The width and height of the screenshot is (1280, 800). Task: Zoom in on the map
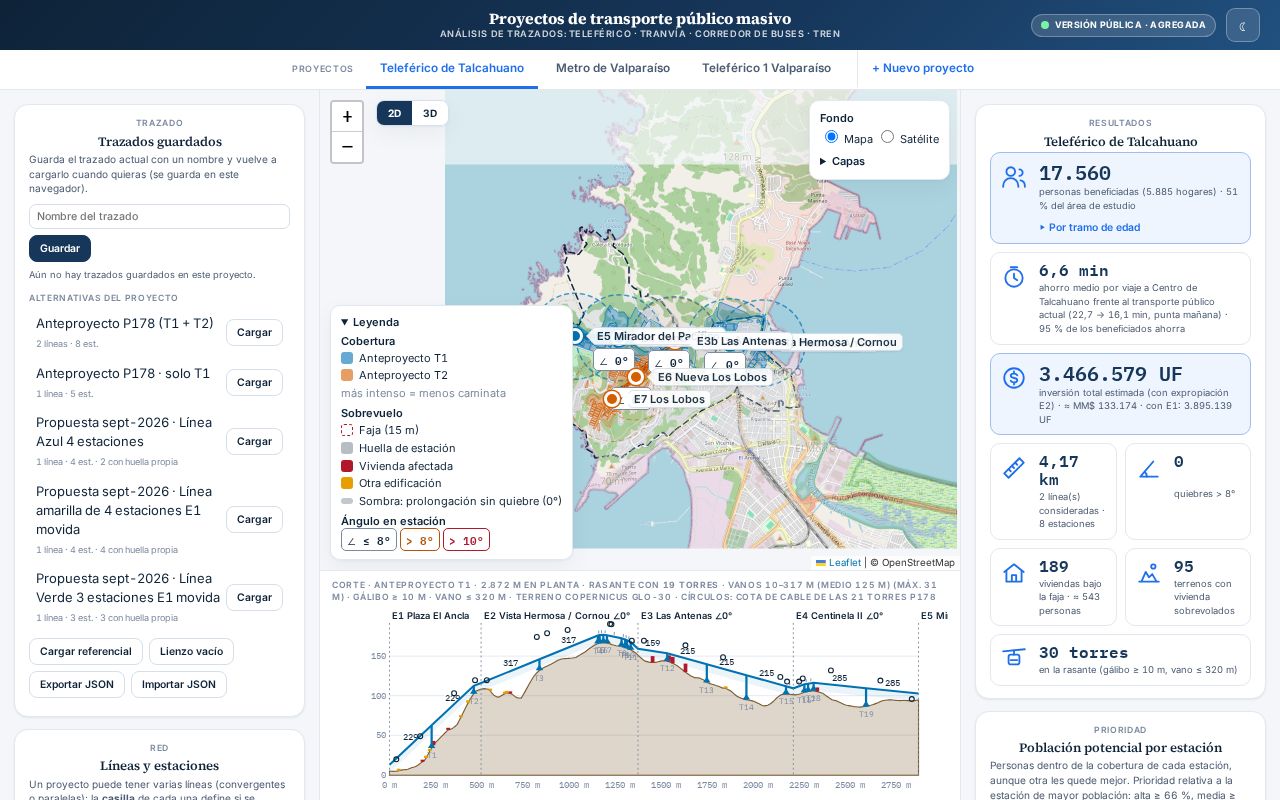(347, 117)
